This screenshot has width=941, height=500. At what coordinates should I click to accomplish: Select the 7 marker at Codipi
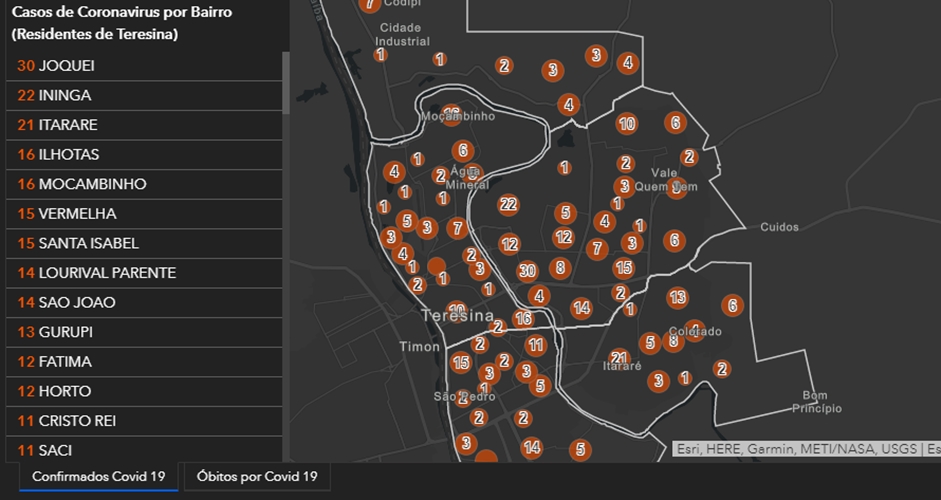370,5
